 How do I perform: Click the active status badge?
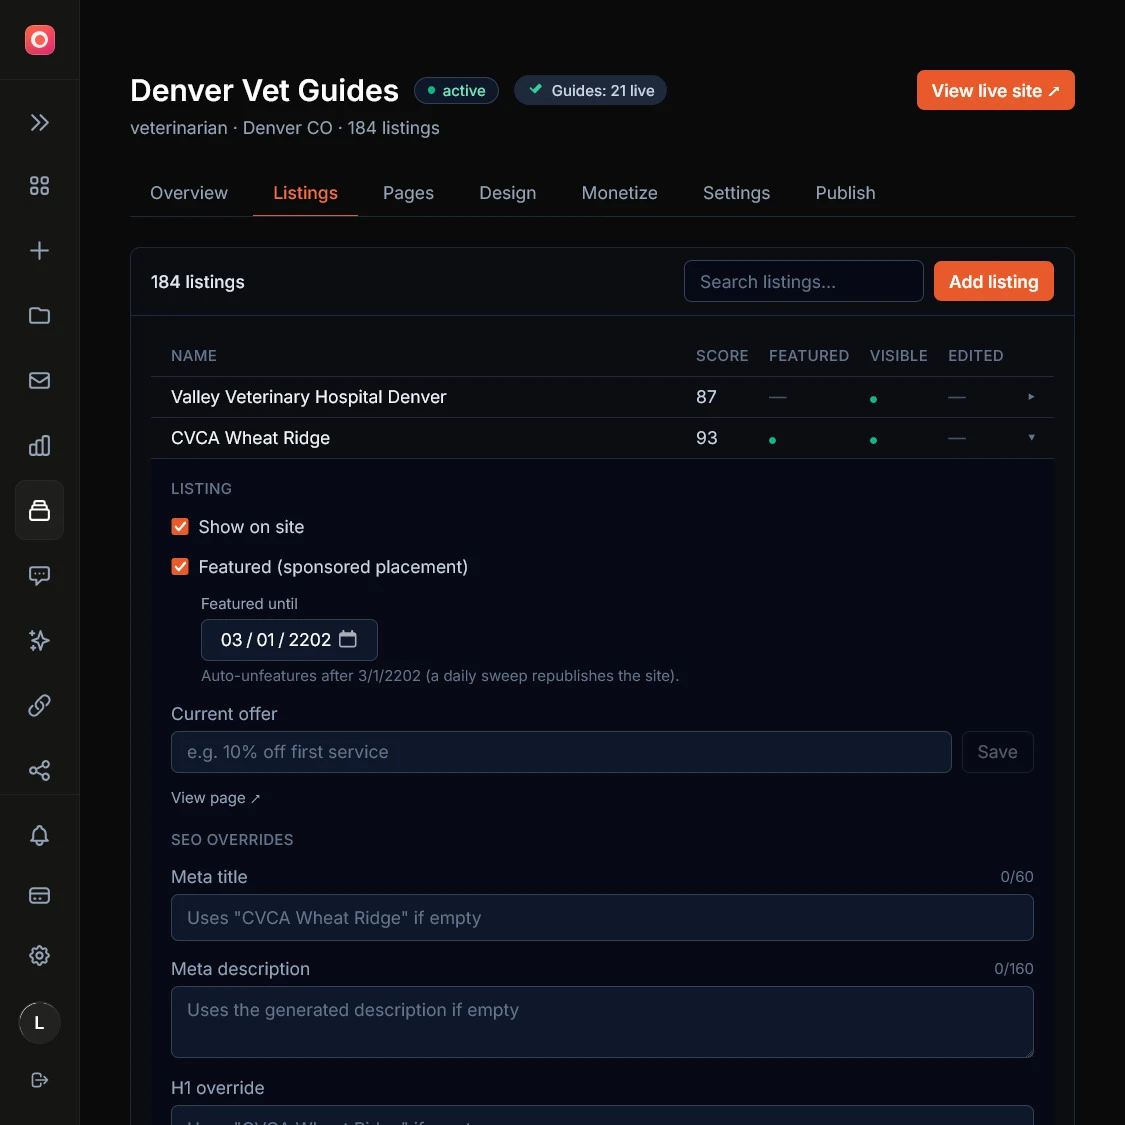pos(456,90)
